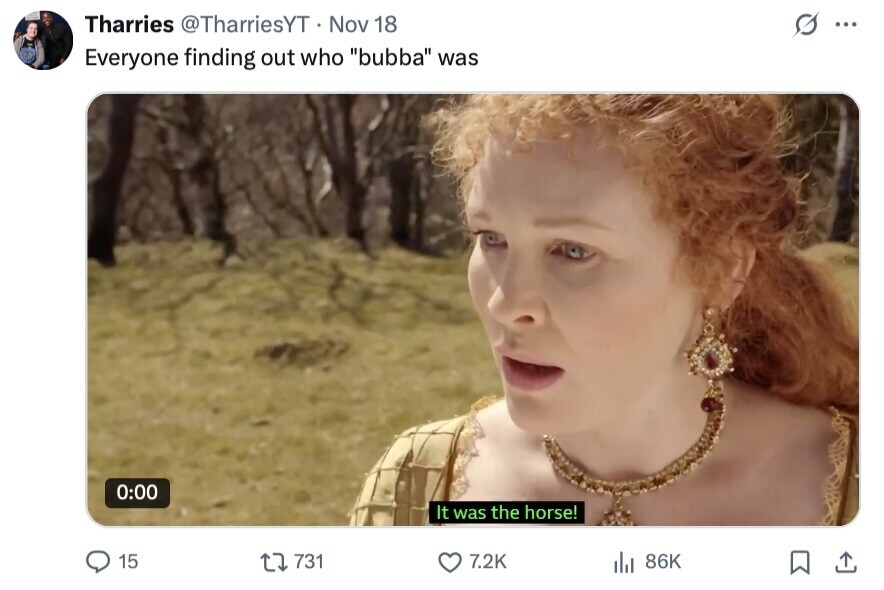
Task: Click the reply speech bubble icon
Action: [x=98, y=562]
